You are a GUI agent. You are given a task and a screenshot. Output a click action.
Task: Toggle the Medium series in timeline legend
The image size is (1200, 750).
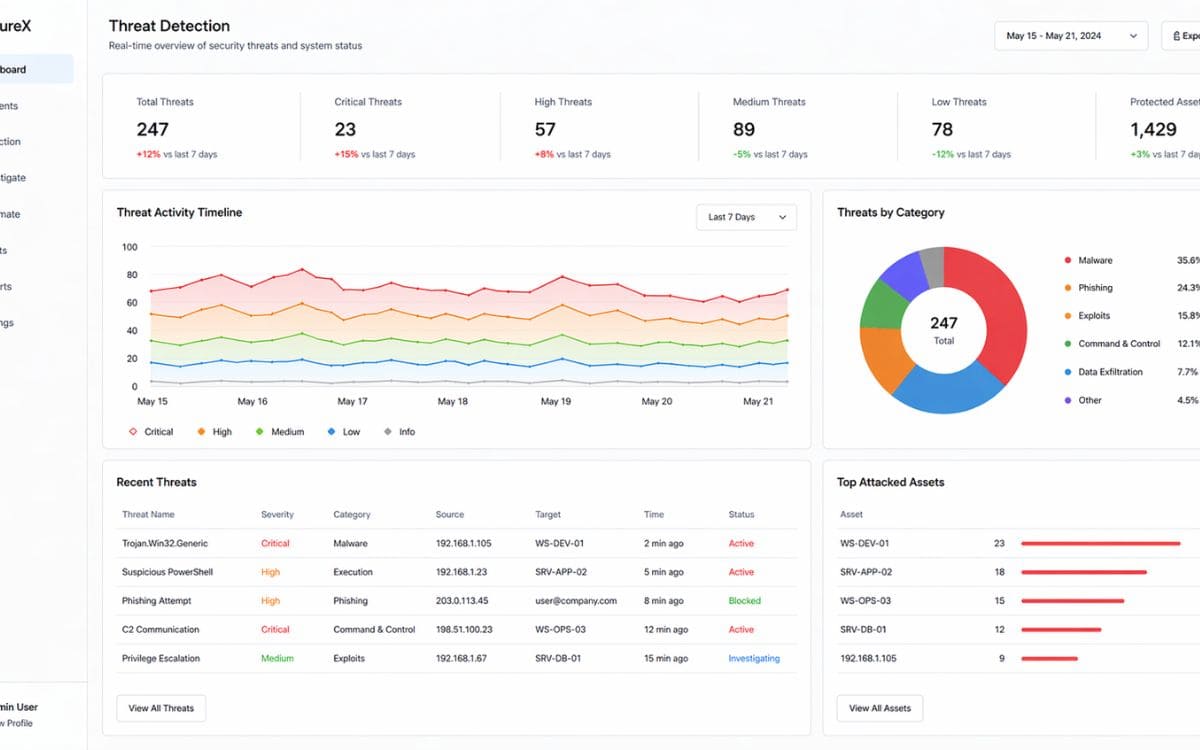tap(279, 432)
